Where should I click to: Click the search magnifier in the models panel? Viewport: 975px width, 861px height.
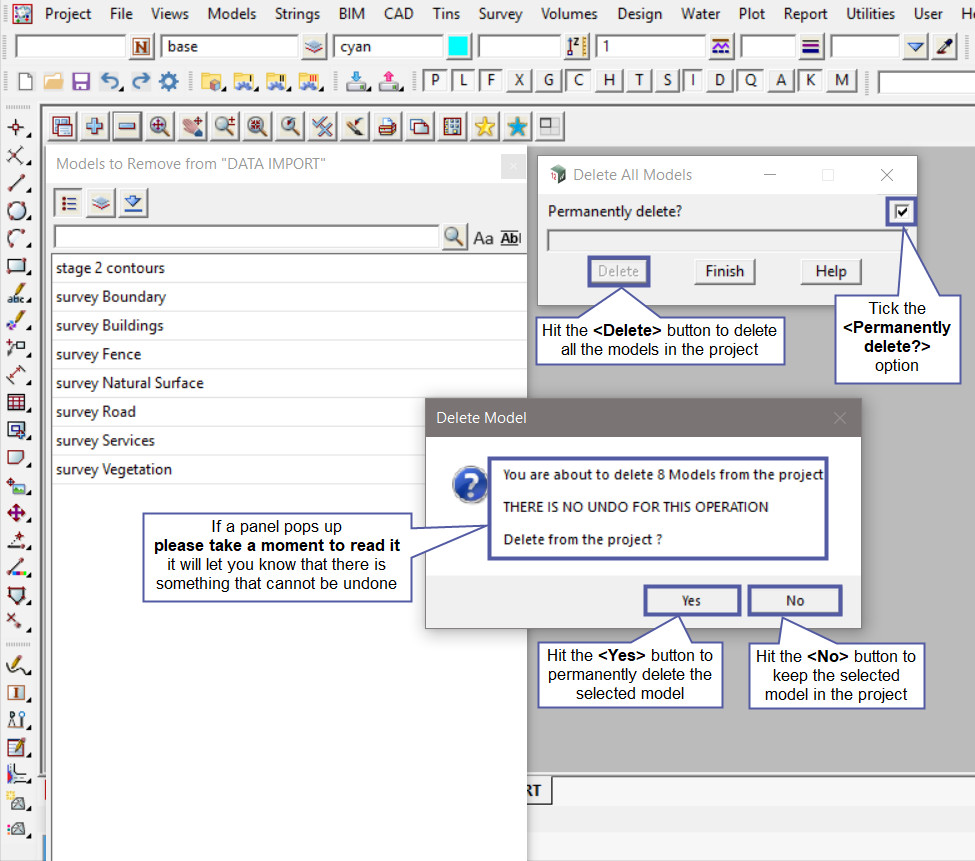coord(454,237)
